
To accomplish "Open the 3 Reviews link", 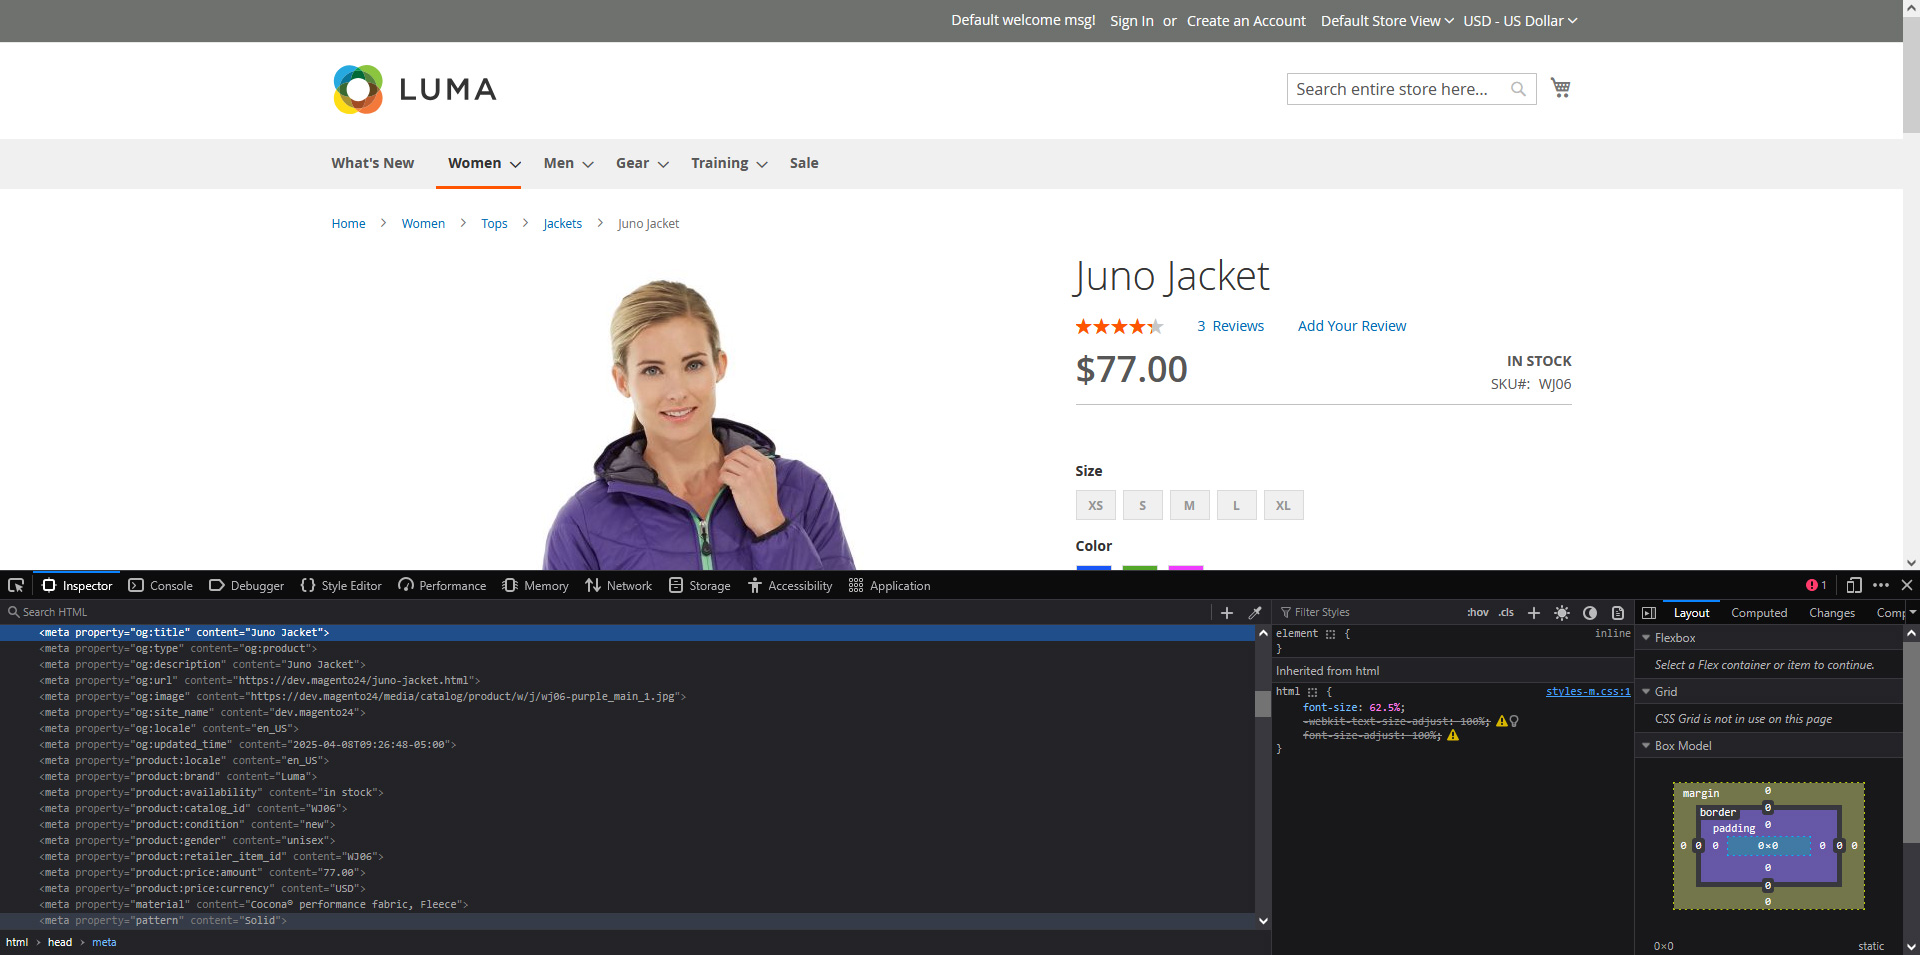I will tap(1230, 325).
